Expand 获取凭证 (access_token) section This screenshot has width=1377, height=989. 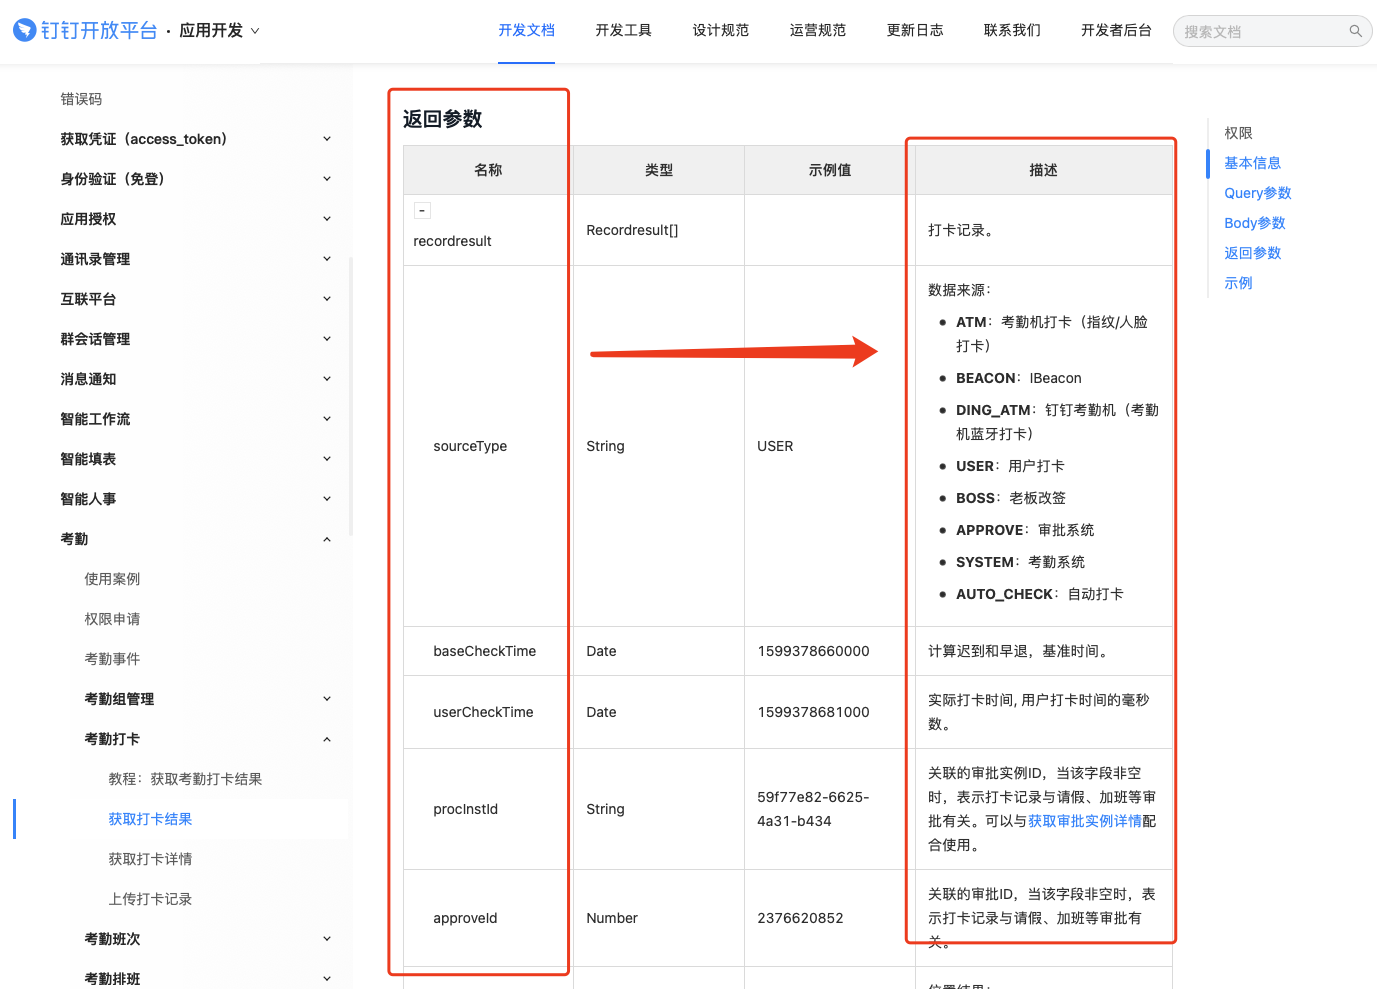coord(326,139)
